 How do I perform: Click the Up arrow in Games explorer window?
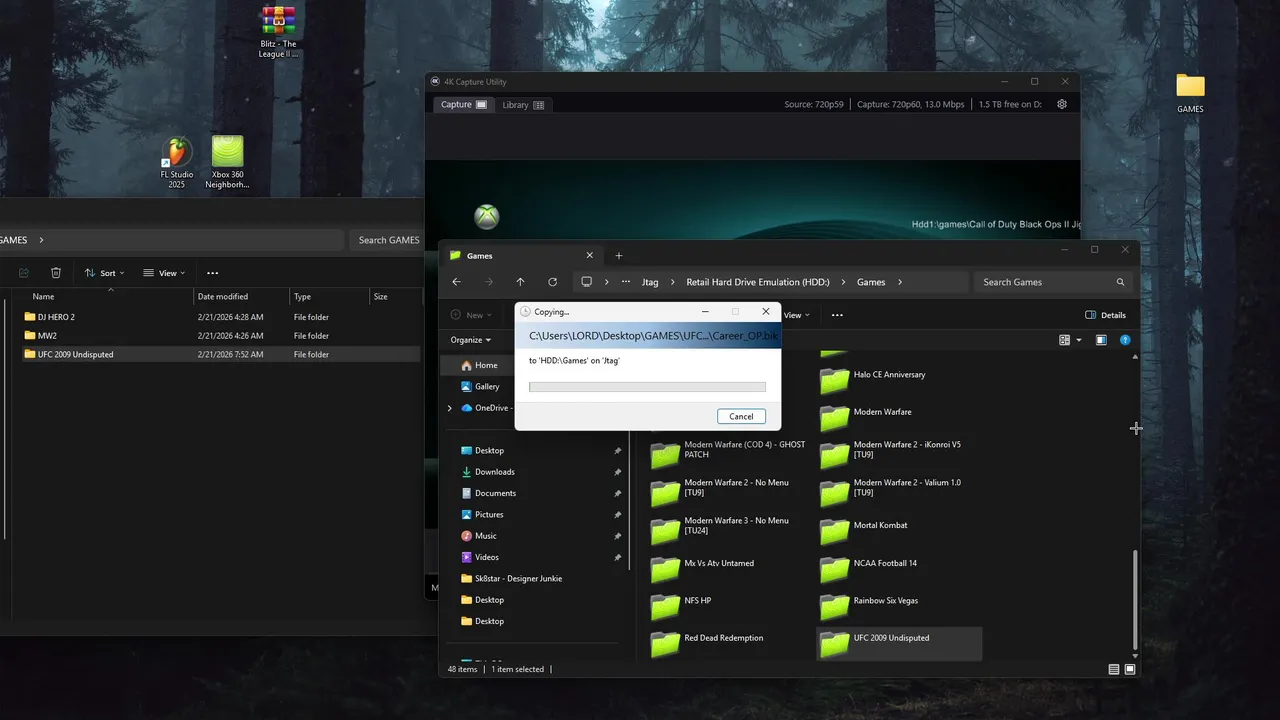(x=520, y=282)
